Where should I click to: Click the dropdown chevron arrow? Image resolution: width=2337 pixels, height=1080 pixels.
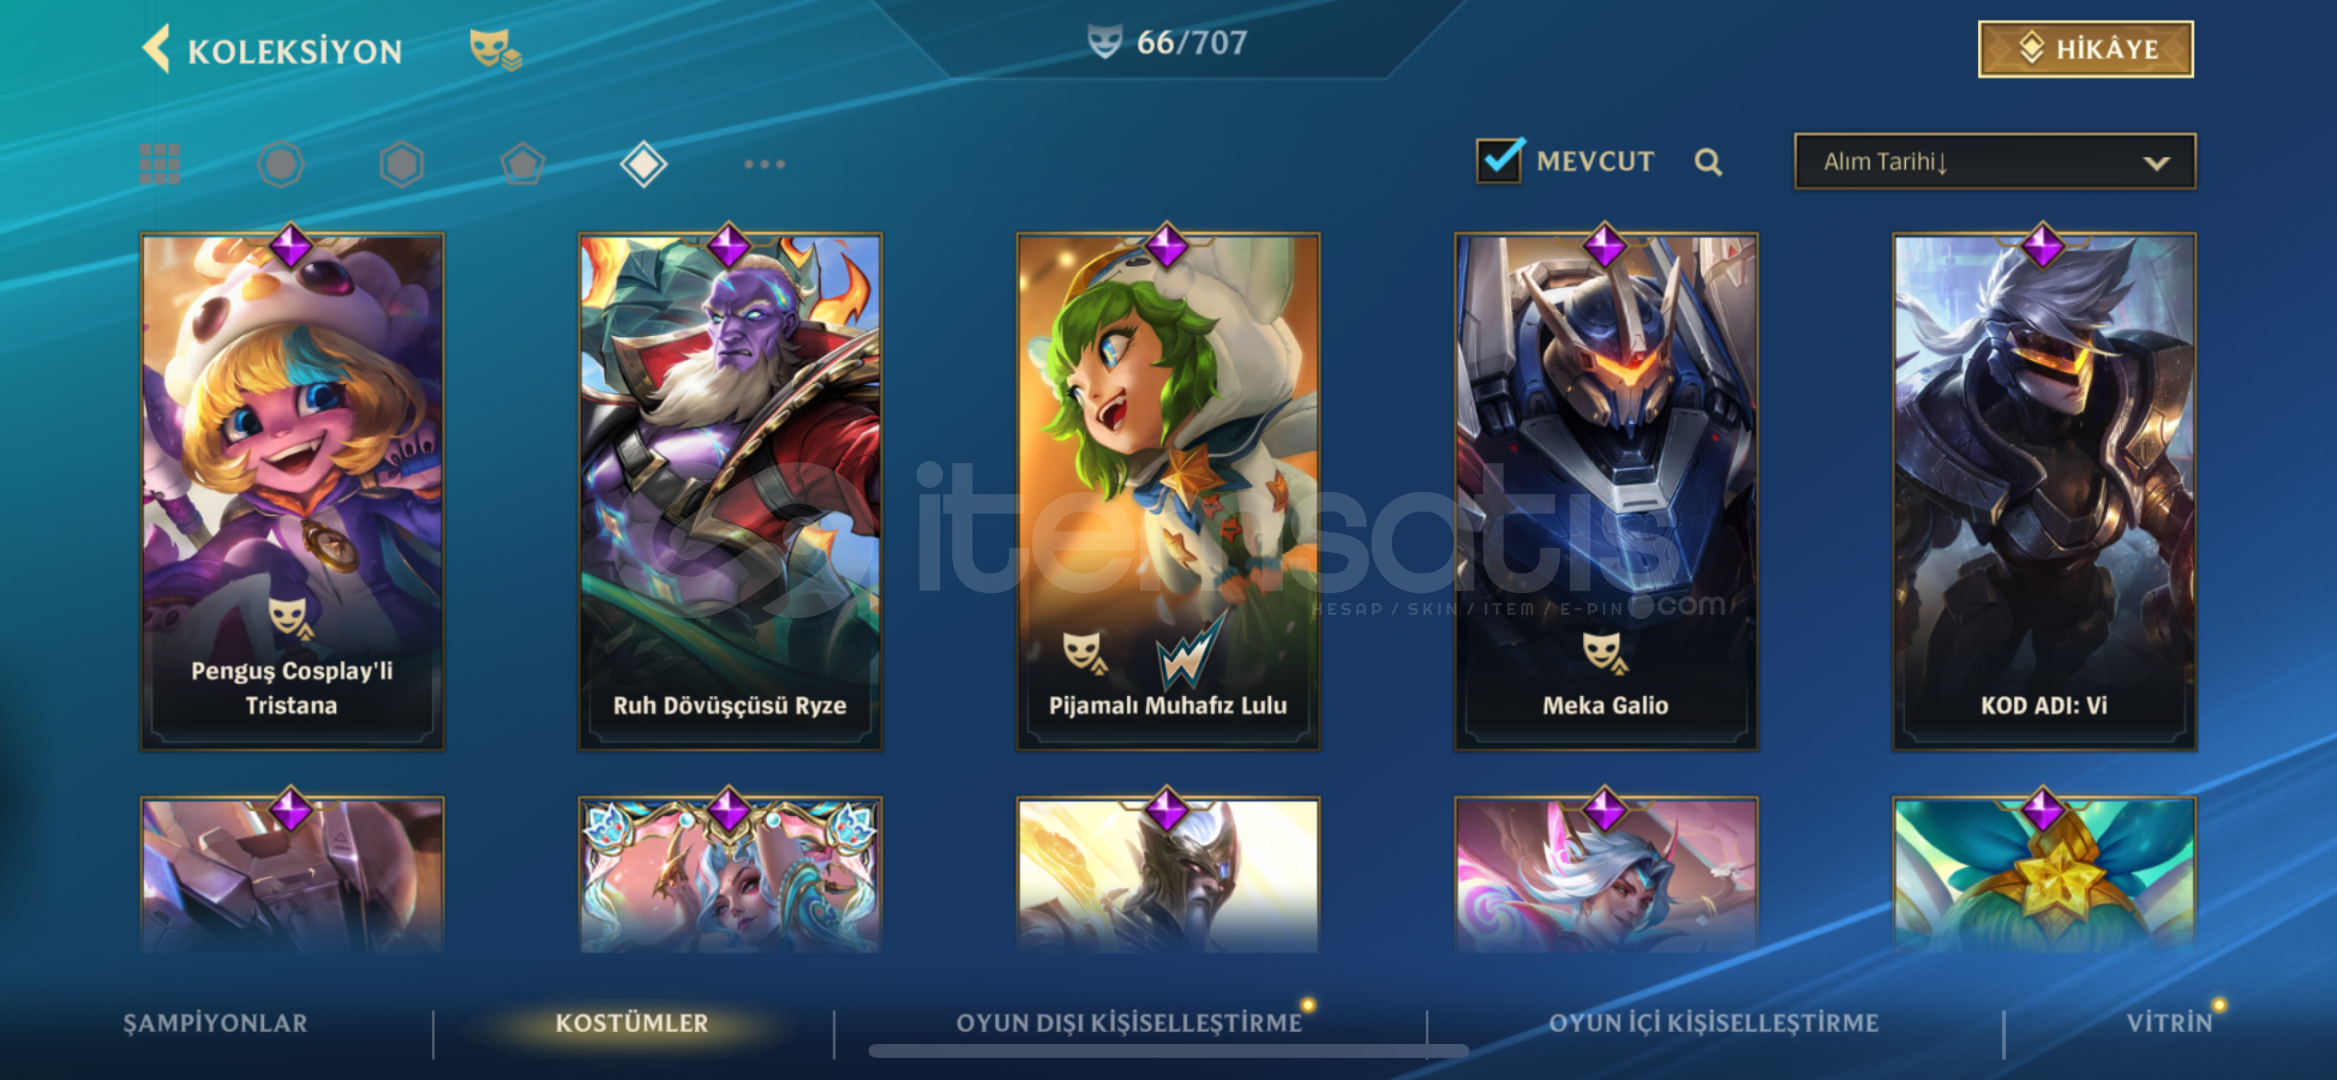(x=2157, y=162)
